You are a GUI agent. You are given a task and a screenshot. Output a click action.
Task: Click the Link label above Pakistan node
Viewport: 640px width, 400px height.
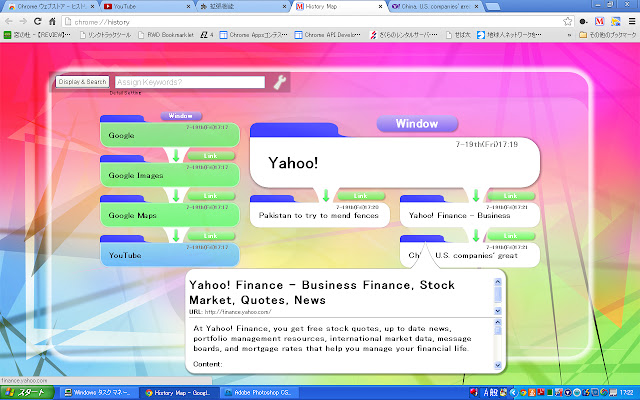click(361, 196)
